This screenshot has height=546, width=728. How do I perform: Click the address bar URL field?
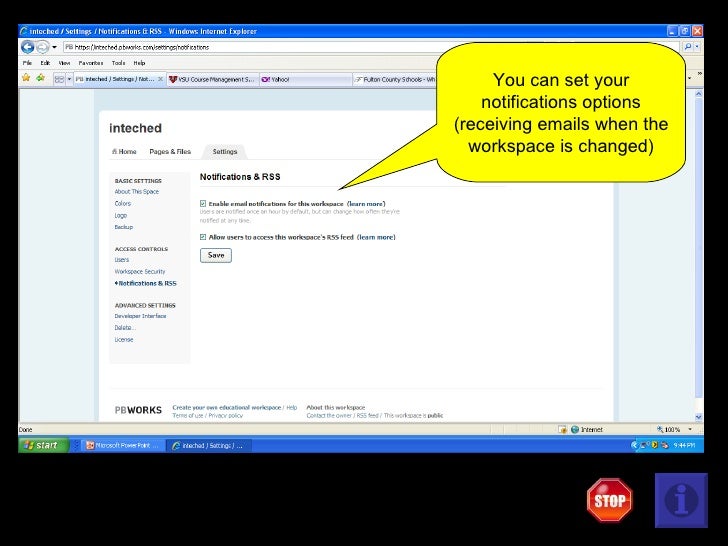coord(251,47)
